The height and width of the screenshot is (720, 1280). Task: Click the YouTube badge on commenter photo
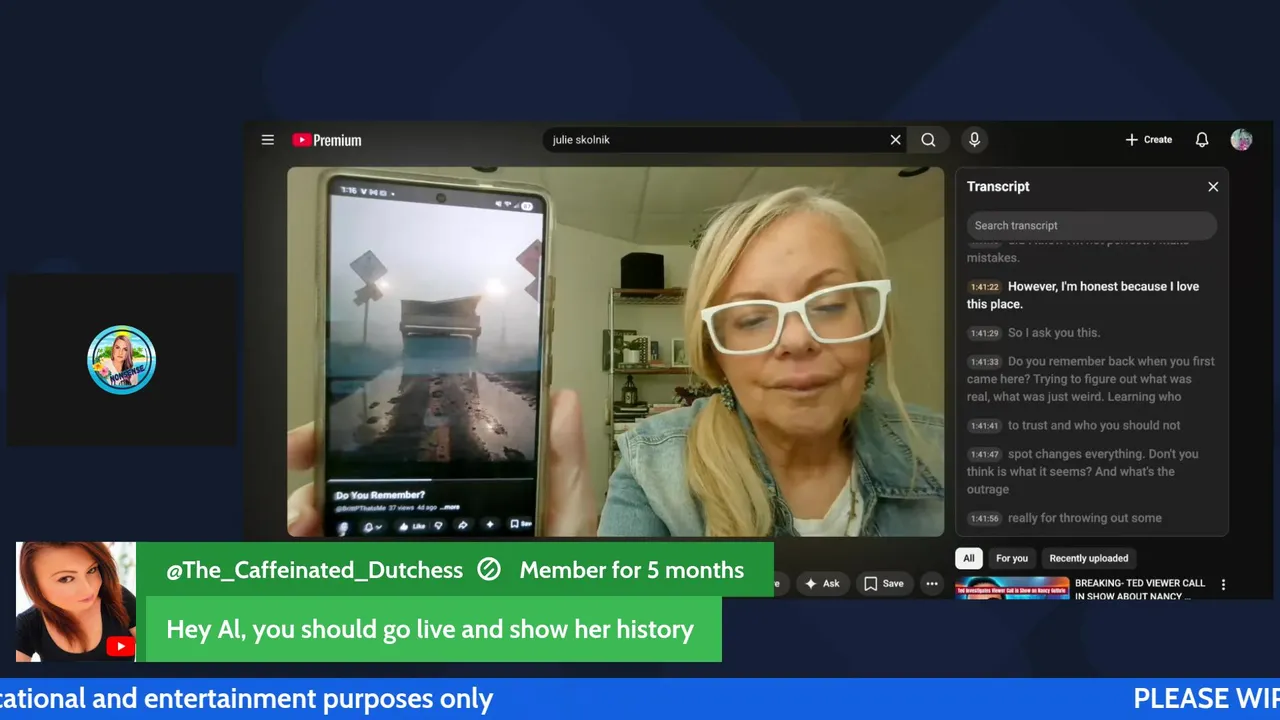point(120,646)
